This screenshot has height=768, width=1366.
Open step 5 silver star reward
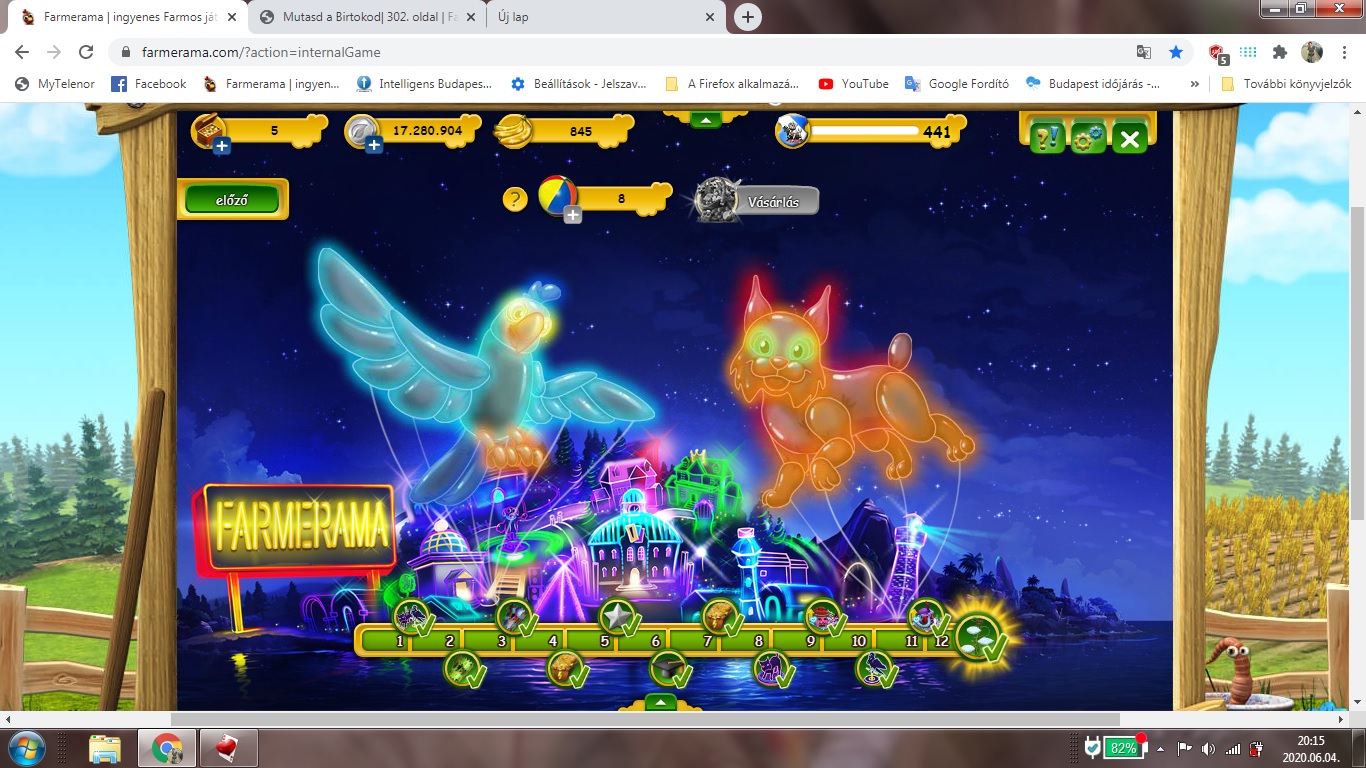(x=617, y=616)
